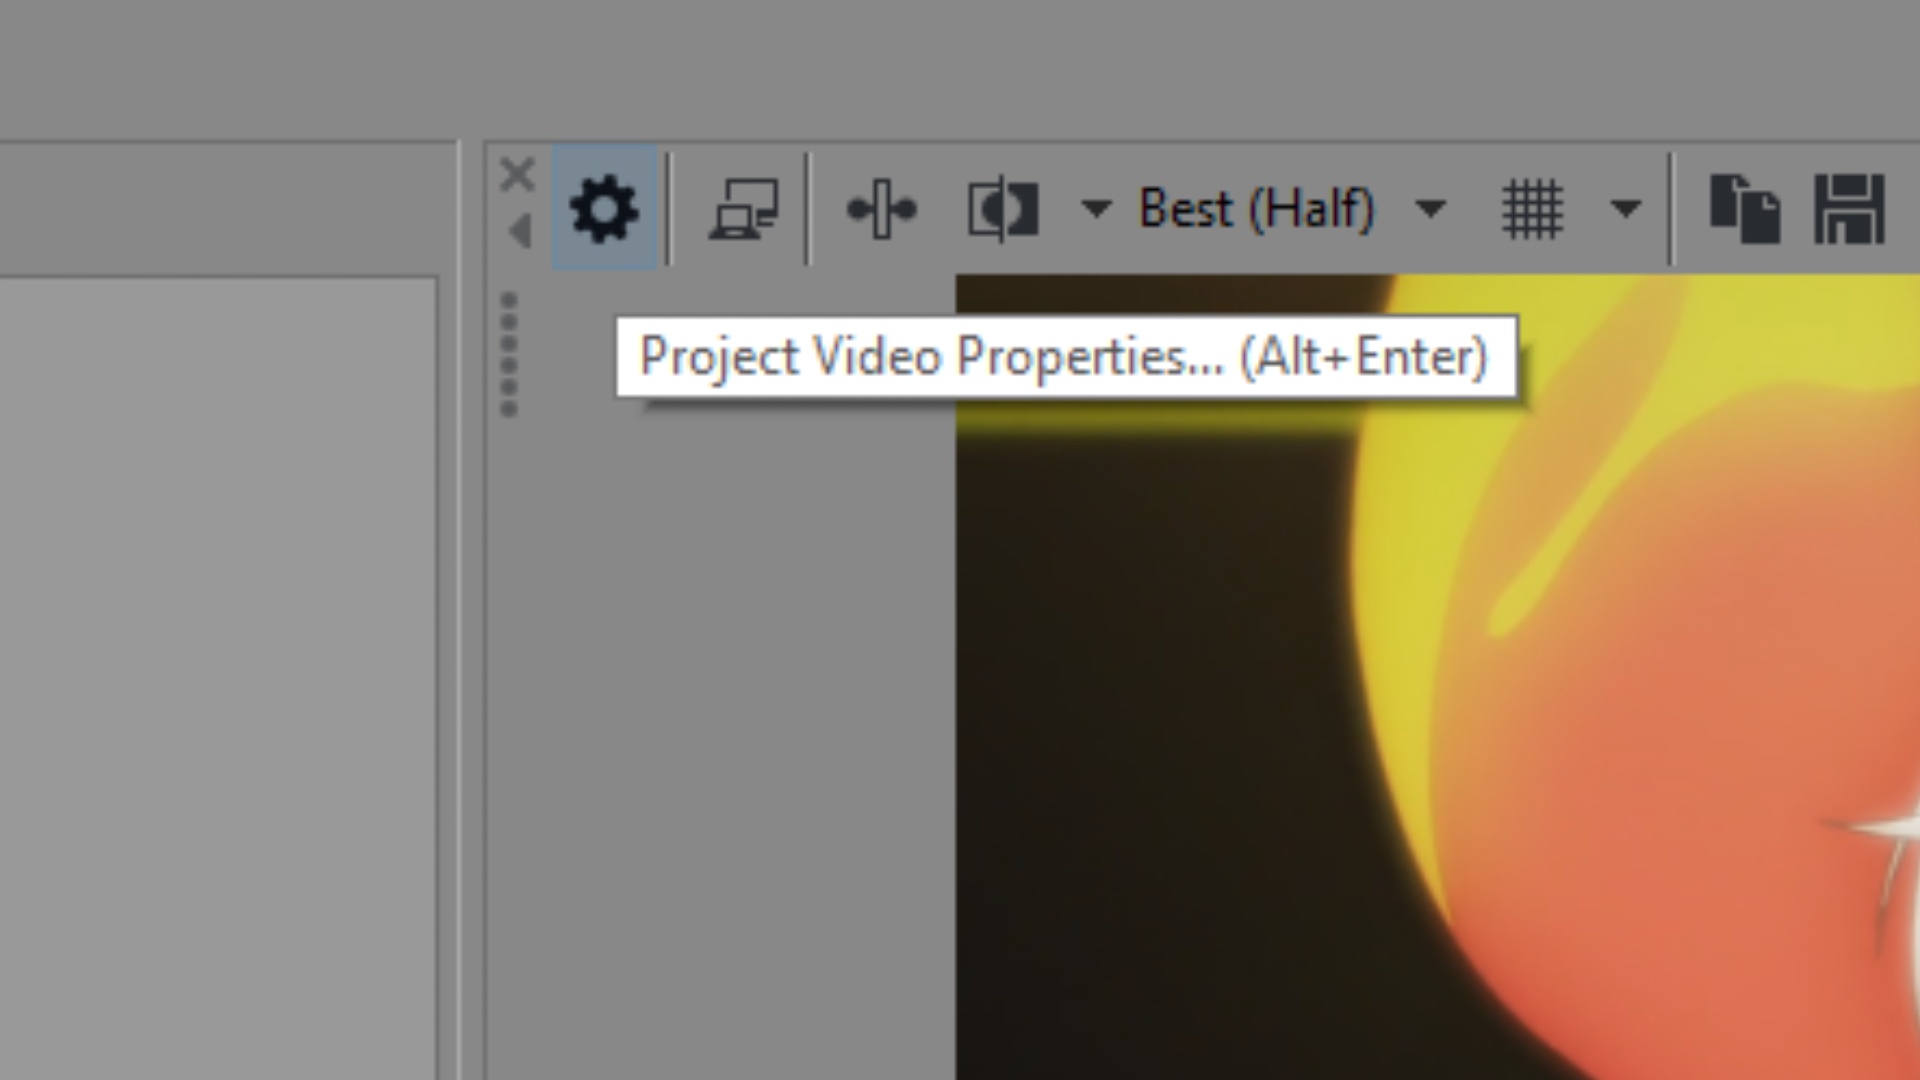Toggle the Overlays grid icon
The width and height of the screenshot is (1920, 1080).
coord(1531,208)
